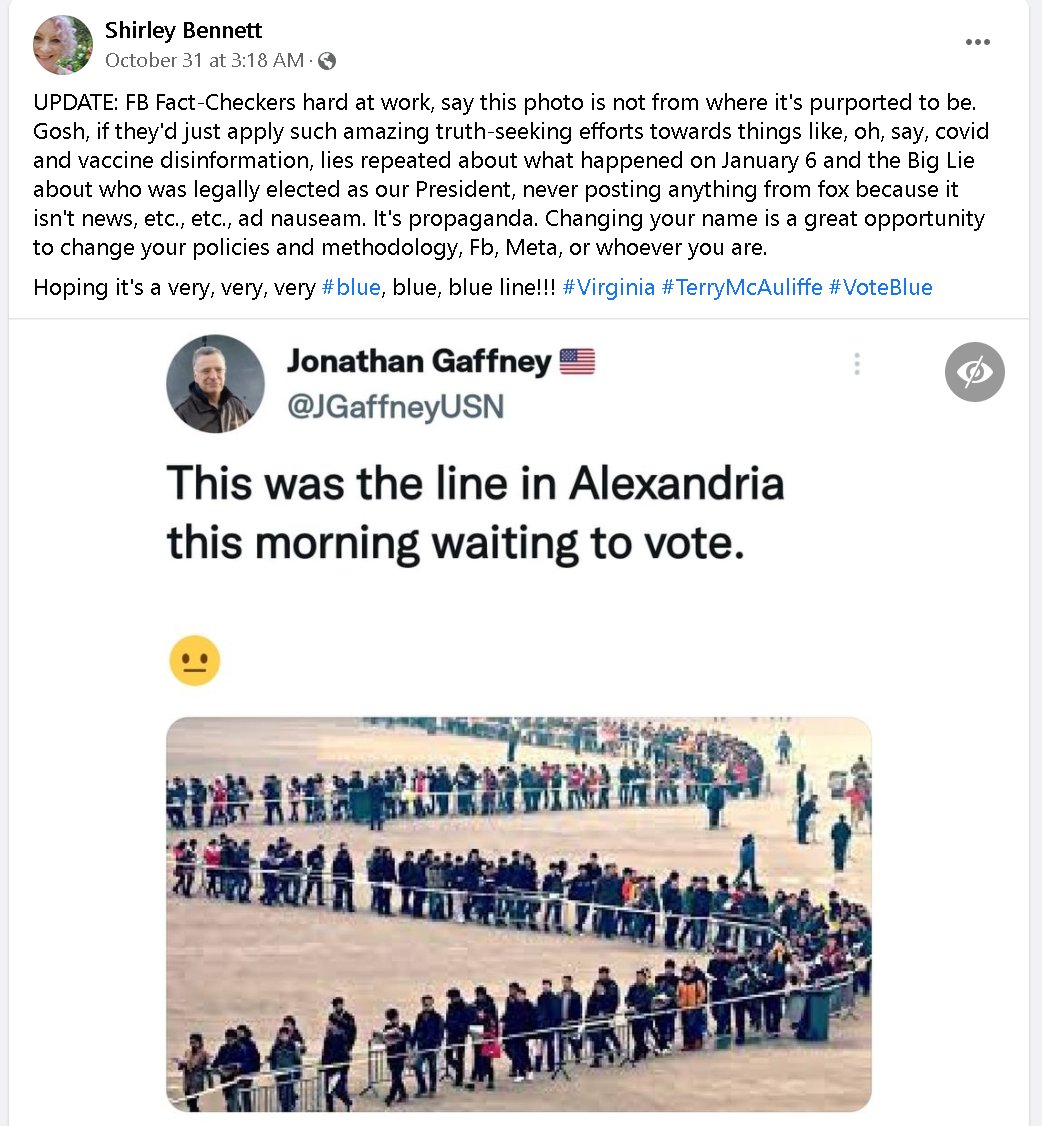
Task: Click Shirley Bennett's profile picture
Action: point(63,45)
